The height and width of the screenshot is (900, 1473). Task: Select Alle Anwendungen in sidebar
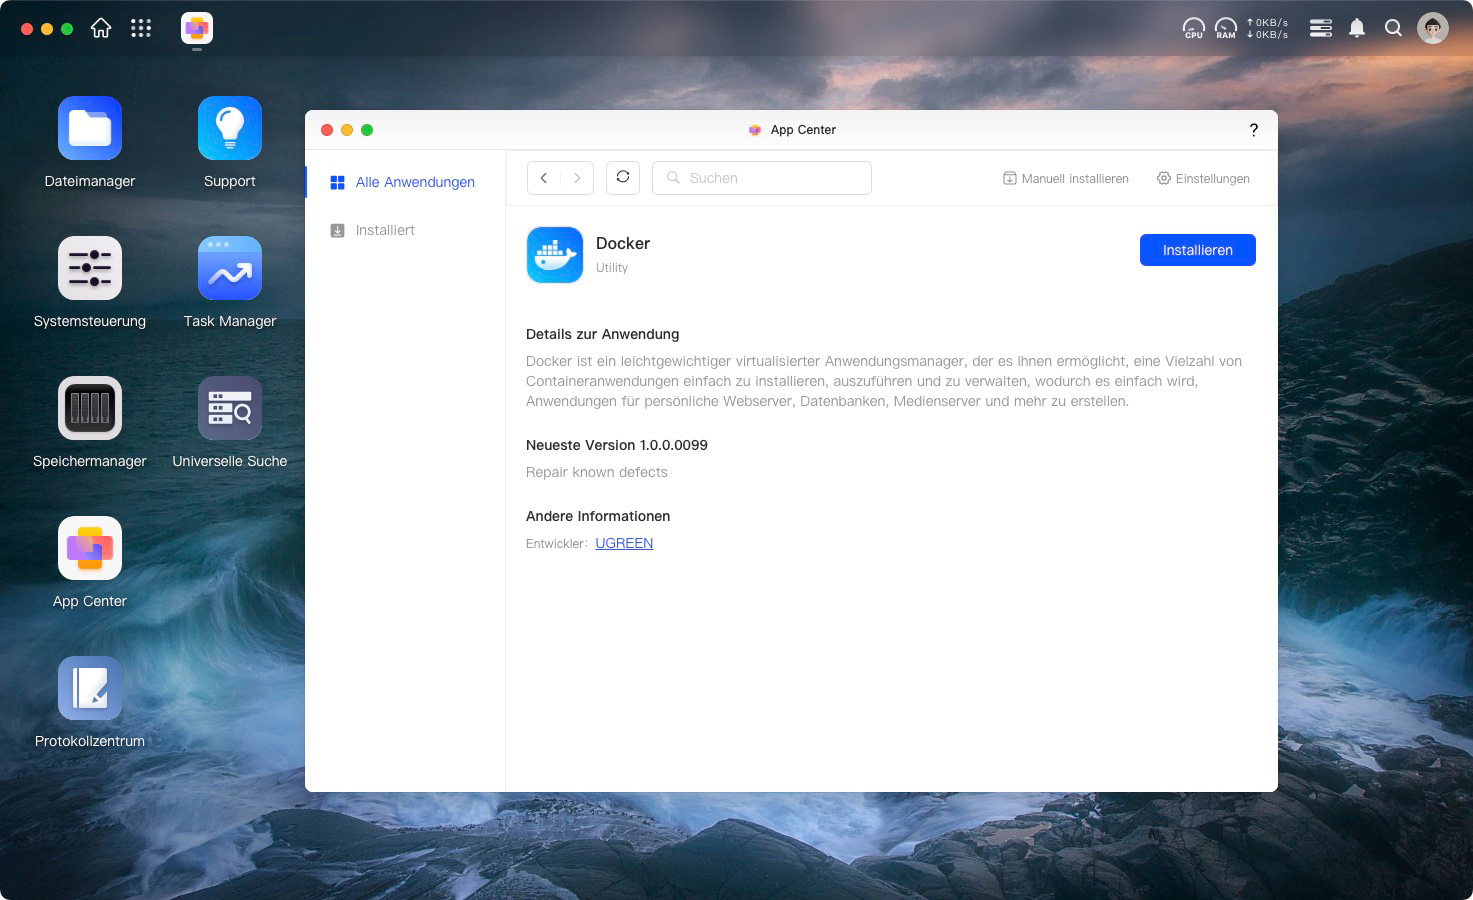tap(405, 182)
